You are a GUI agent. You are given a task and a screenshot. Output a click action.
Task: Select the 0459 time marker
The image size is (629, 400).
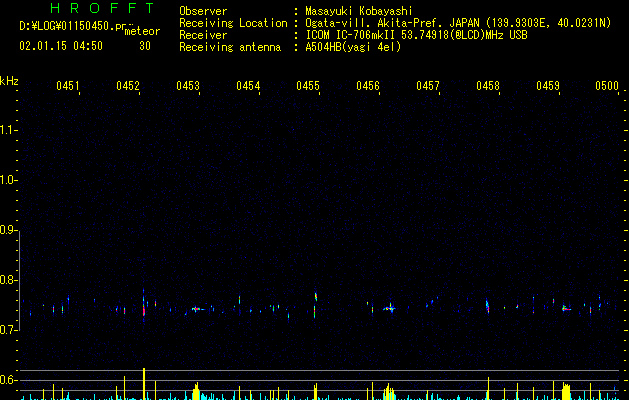click(x=548, y=86)
